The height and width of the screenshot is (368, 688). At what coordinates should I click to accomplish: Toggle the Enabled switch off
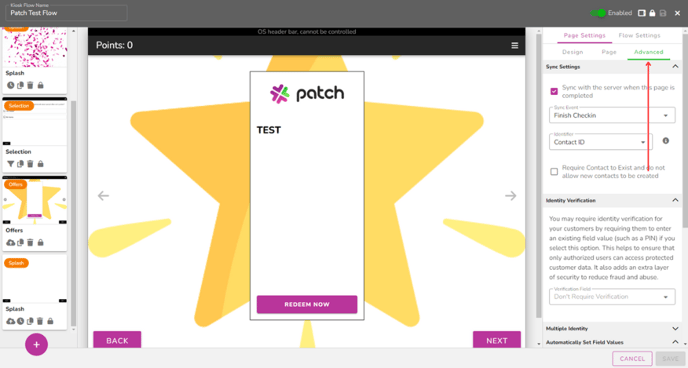(598, 13)
